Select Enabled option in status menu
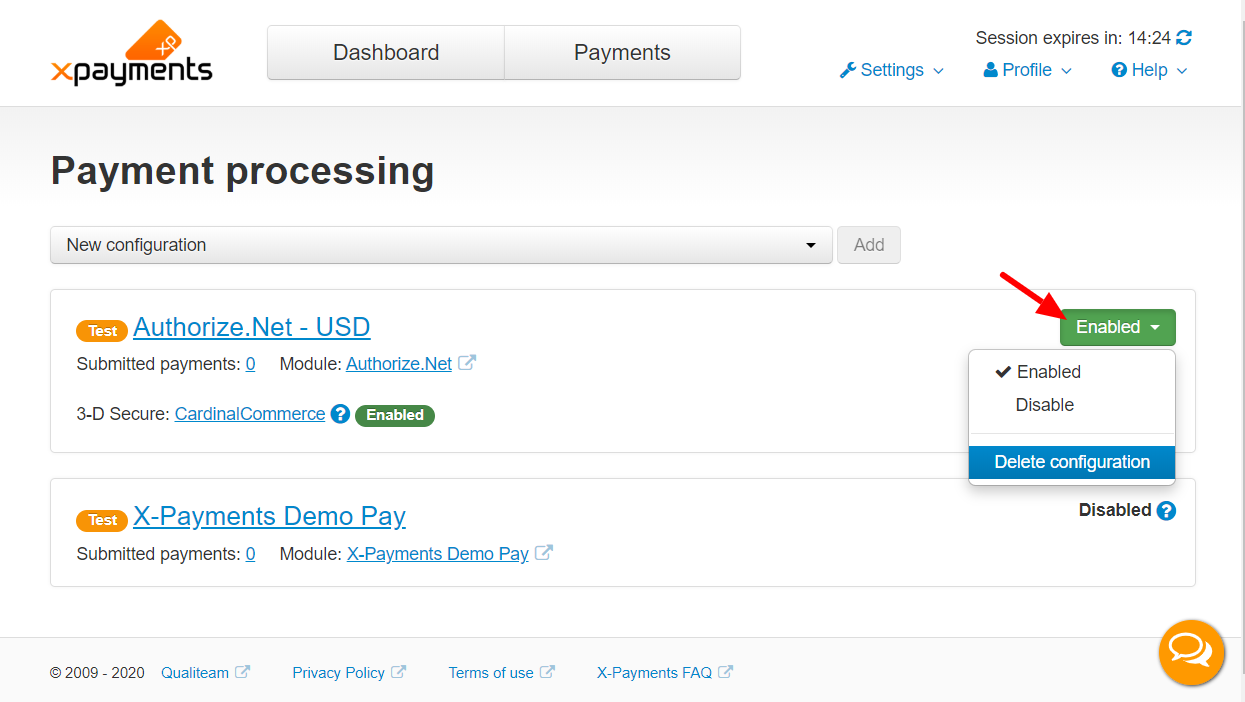Viewport: 1245px width, 702px height. coord(1072,372)
